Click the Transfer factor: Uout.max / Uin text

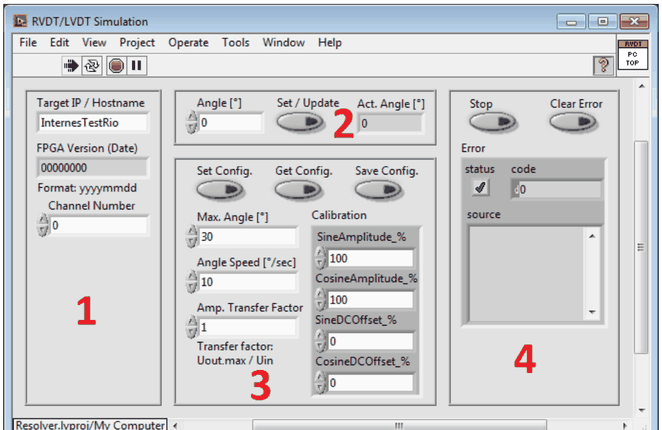click(x=235, y=354)
